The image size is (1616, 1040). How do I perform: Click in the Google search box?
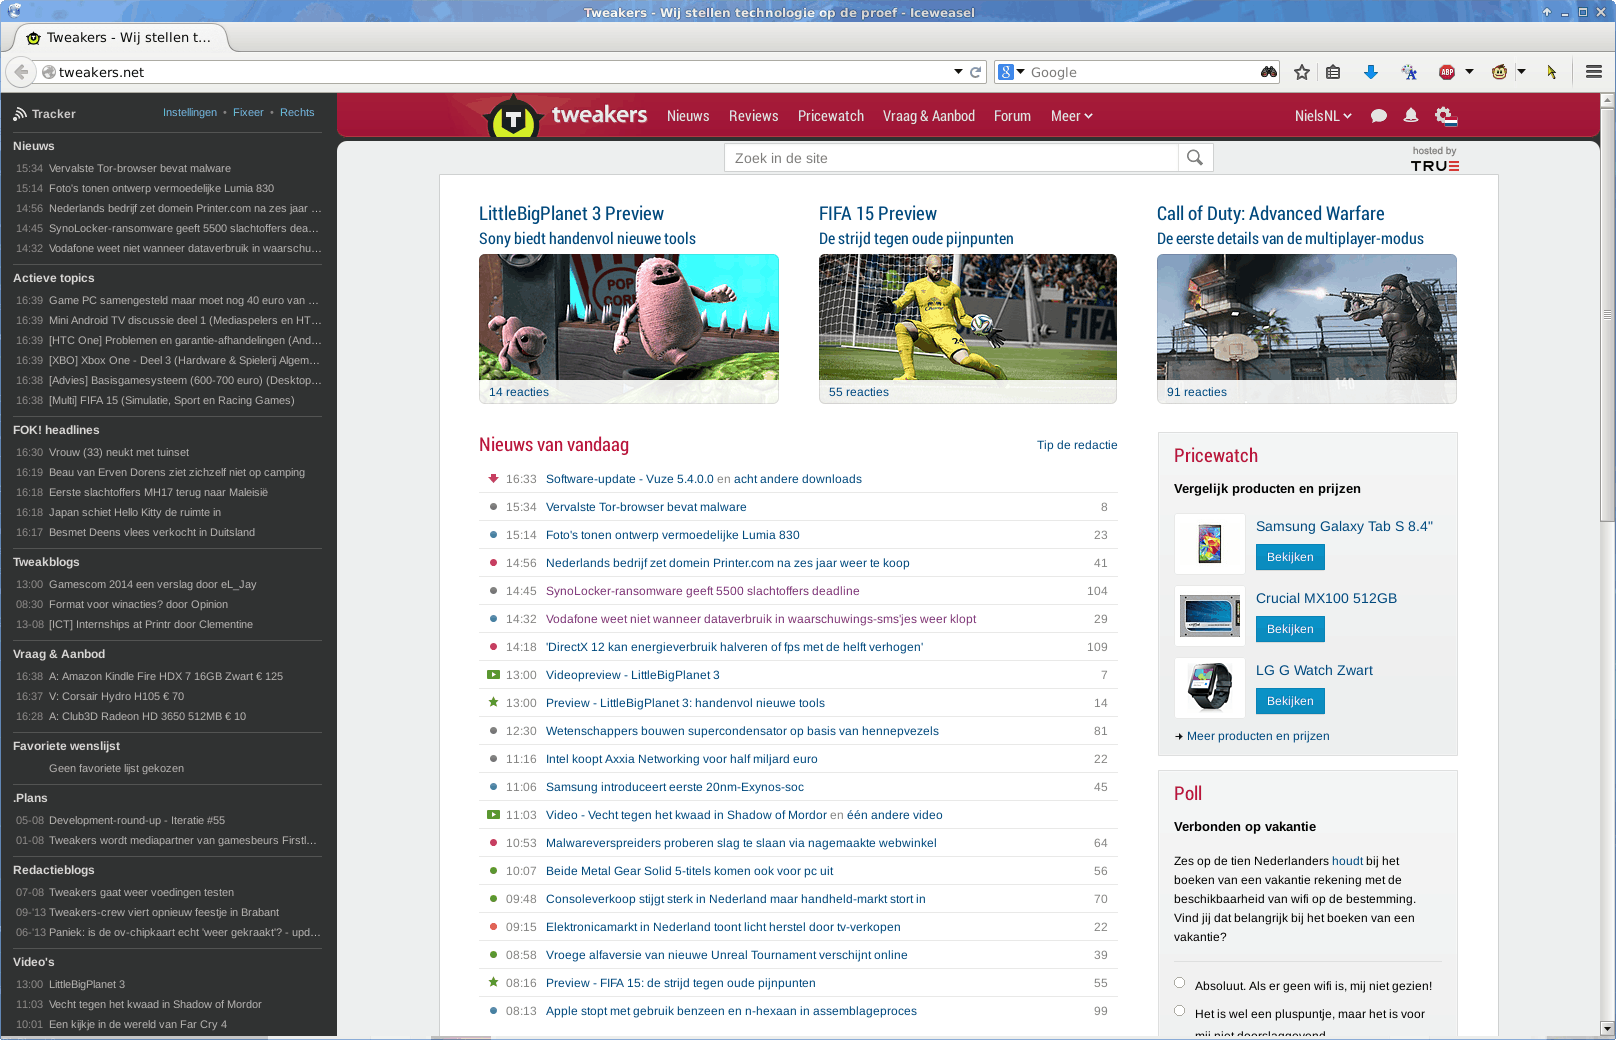[1143, 72]
